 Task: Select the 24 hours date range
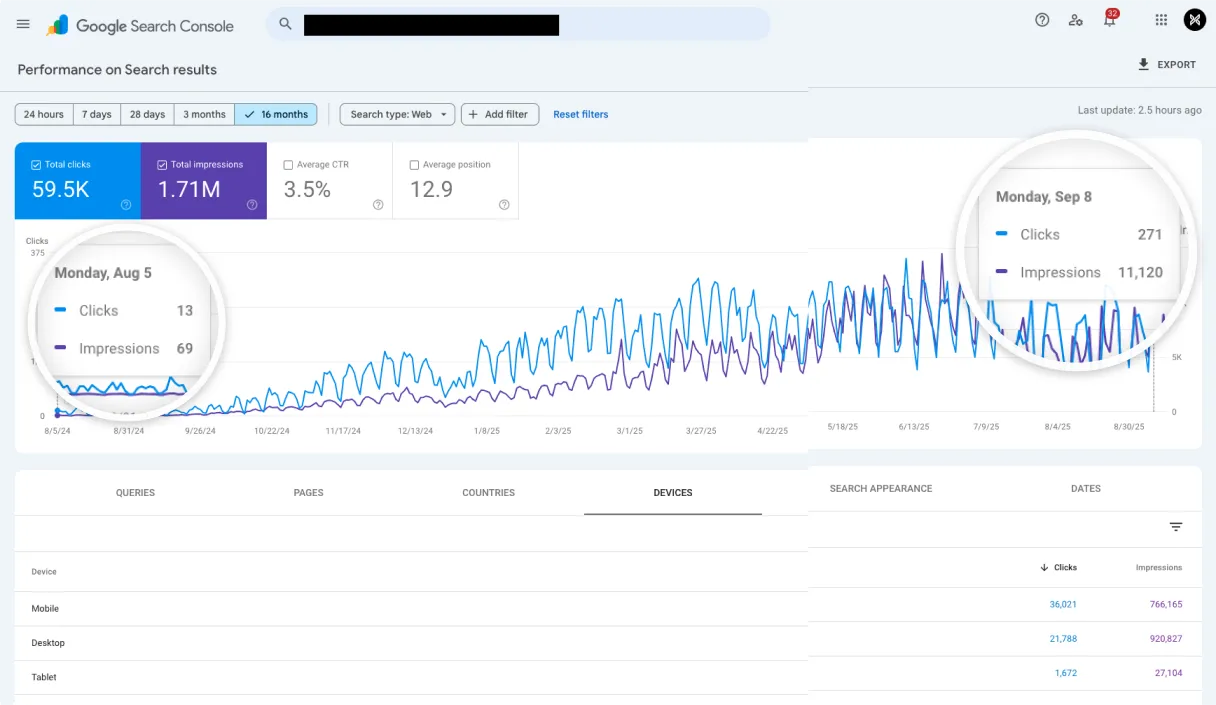point(44,114)
